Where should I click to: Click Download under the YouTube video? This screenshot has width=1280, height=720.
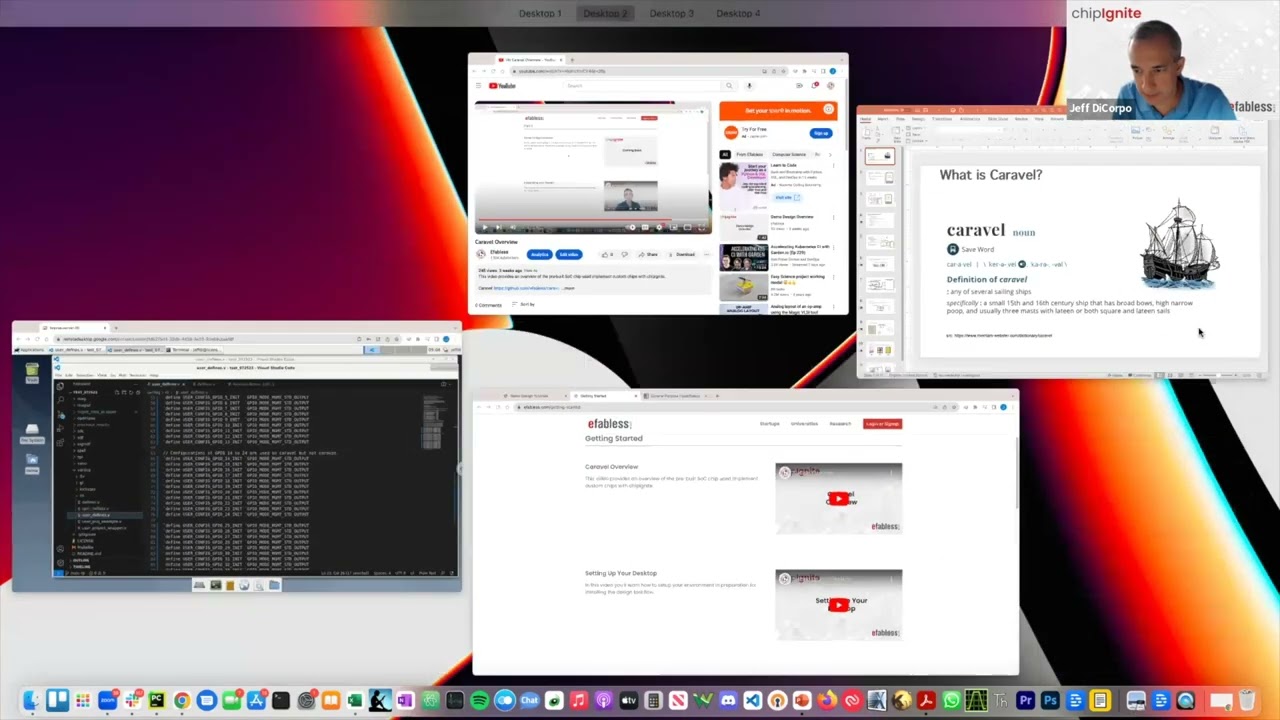[682, 255]
